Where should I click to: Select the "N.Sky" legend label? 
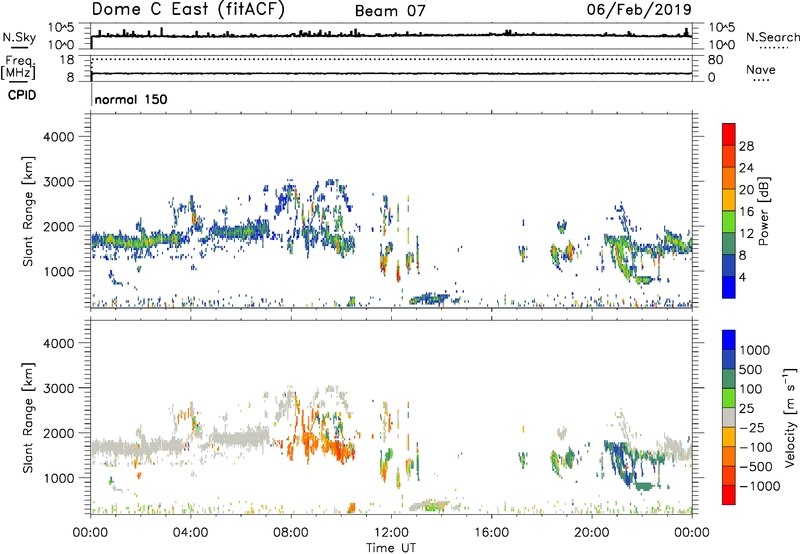(19, 37)
